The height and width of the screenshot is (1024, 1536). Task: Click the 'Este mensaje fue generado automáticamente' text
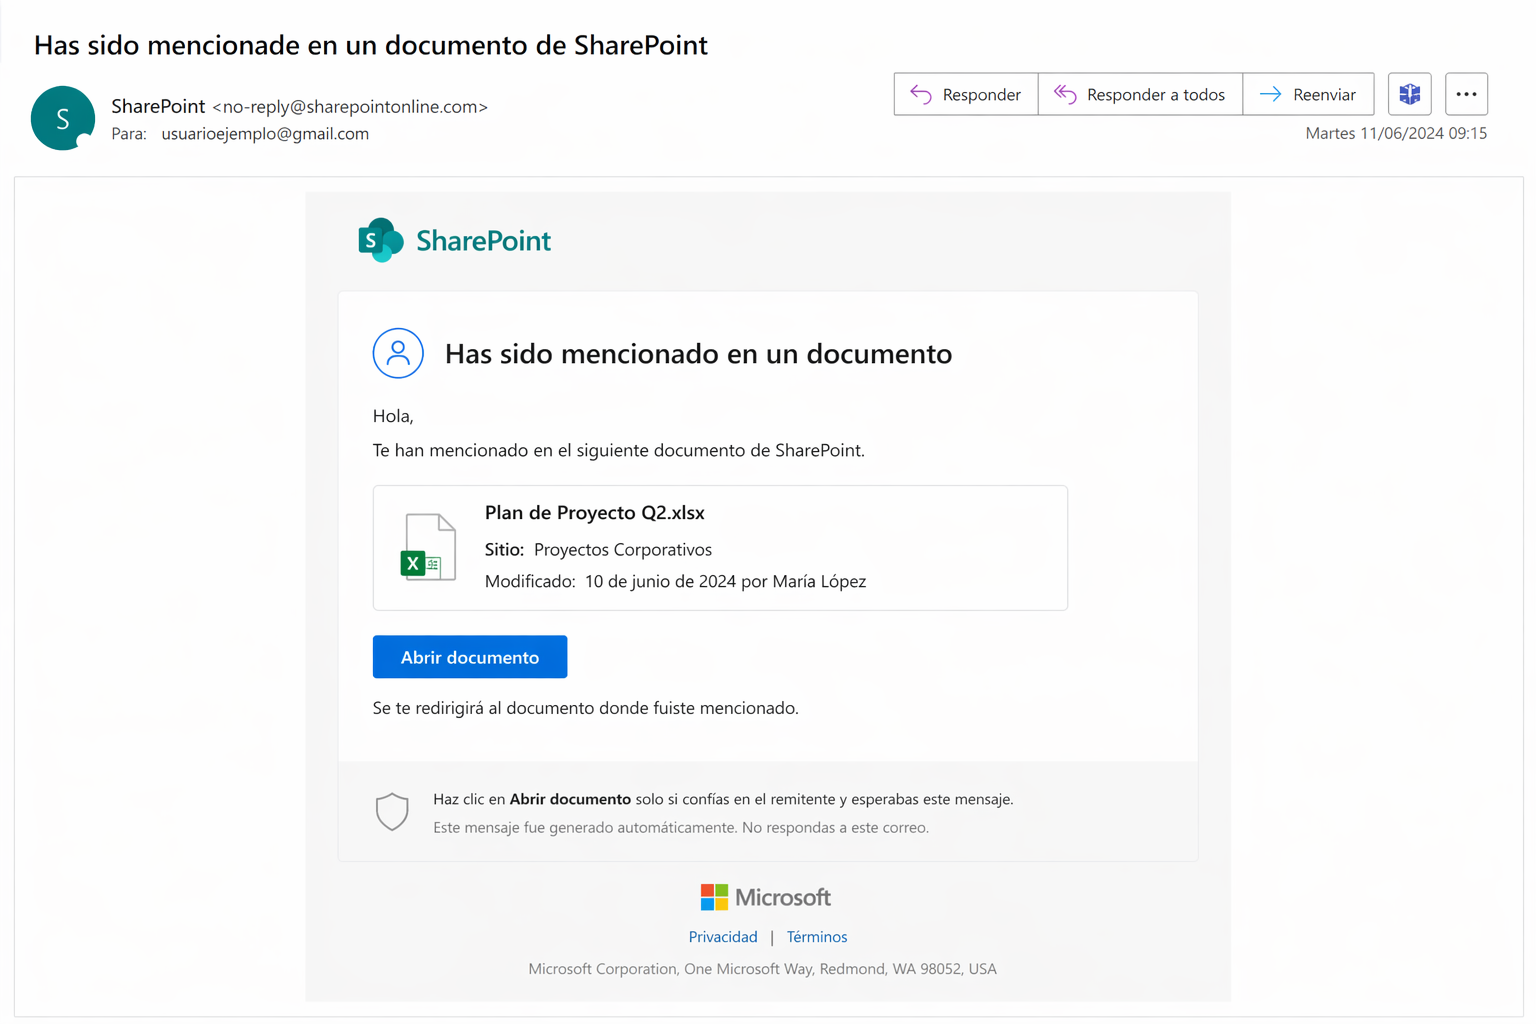click(x=681, y=828)
